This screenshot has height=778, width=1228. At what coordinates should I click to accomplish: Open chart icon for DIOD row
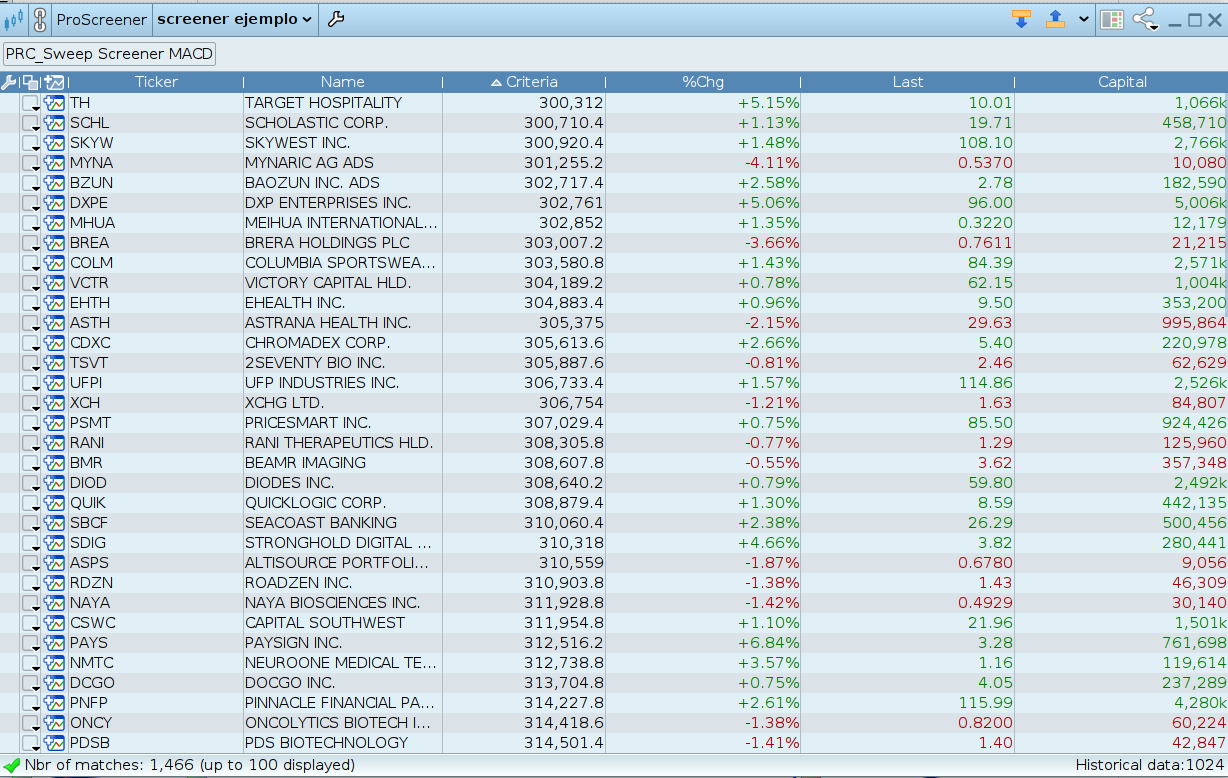pyautogui.click(x=55, y=483)
